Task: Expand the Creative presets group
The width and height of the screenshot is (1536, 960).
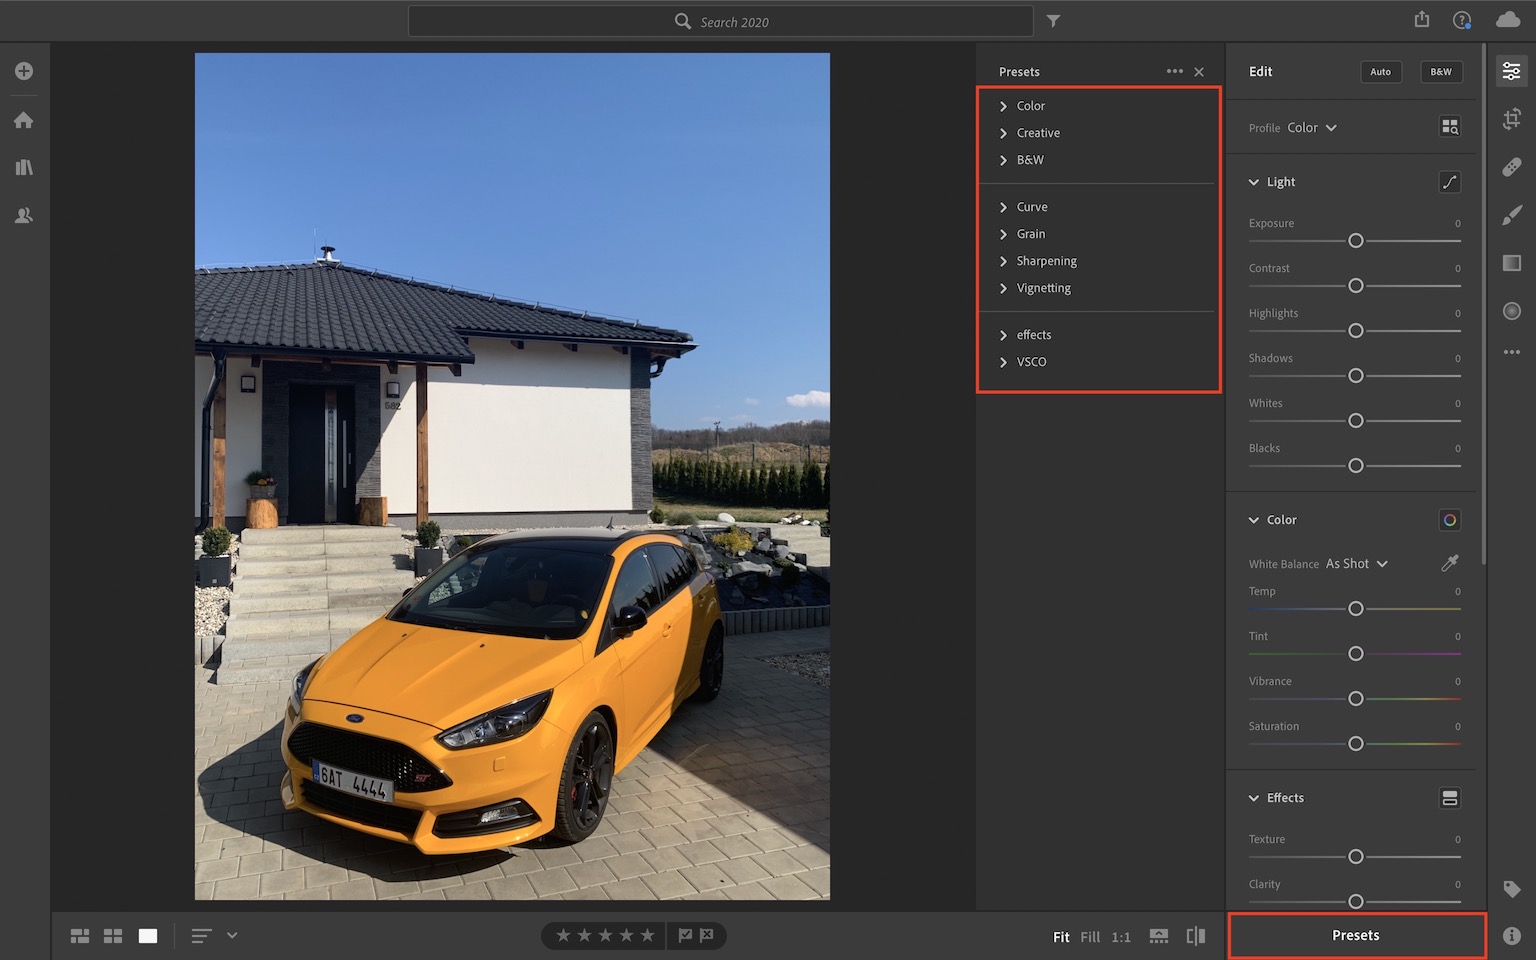Action: 1038,133
